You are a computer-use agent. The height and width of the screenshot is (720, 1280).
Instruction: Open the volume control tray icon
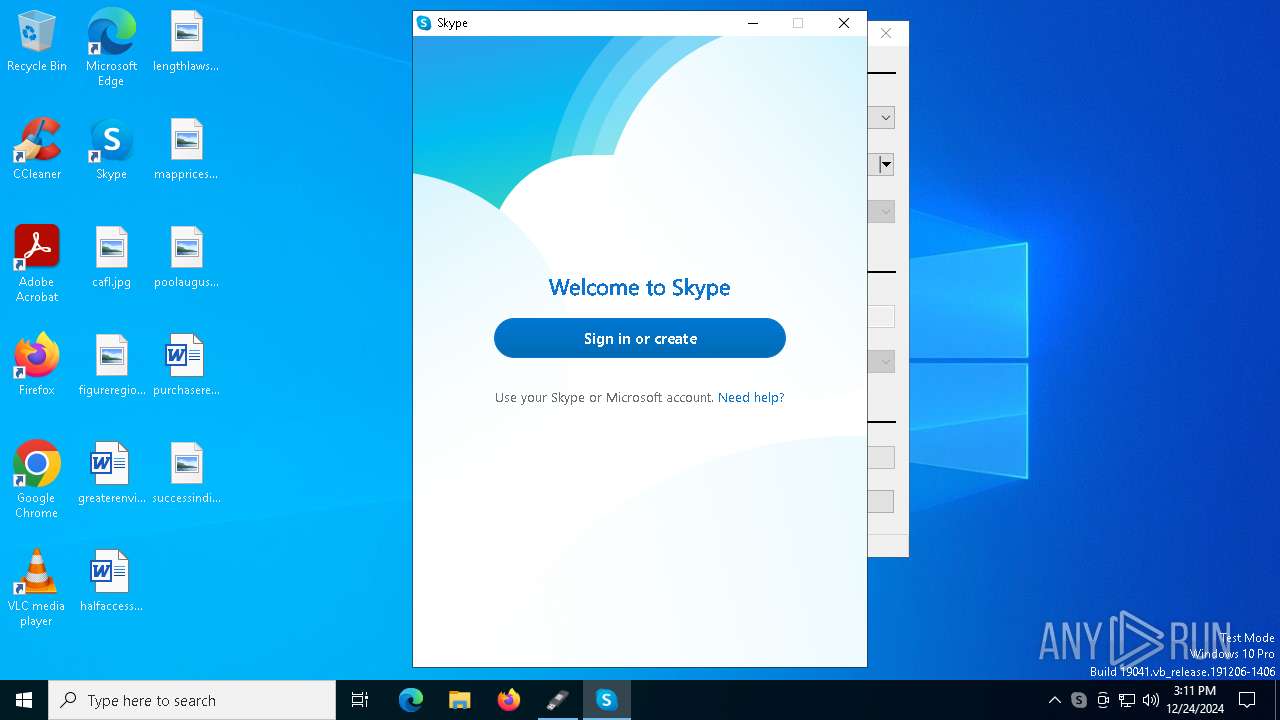1151,700
